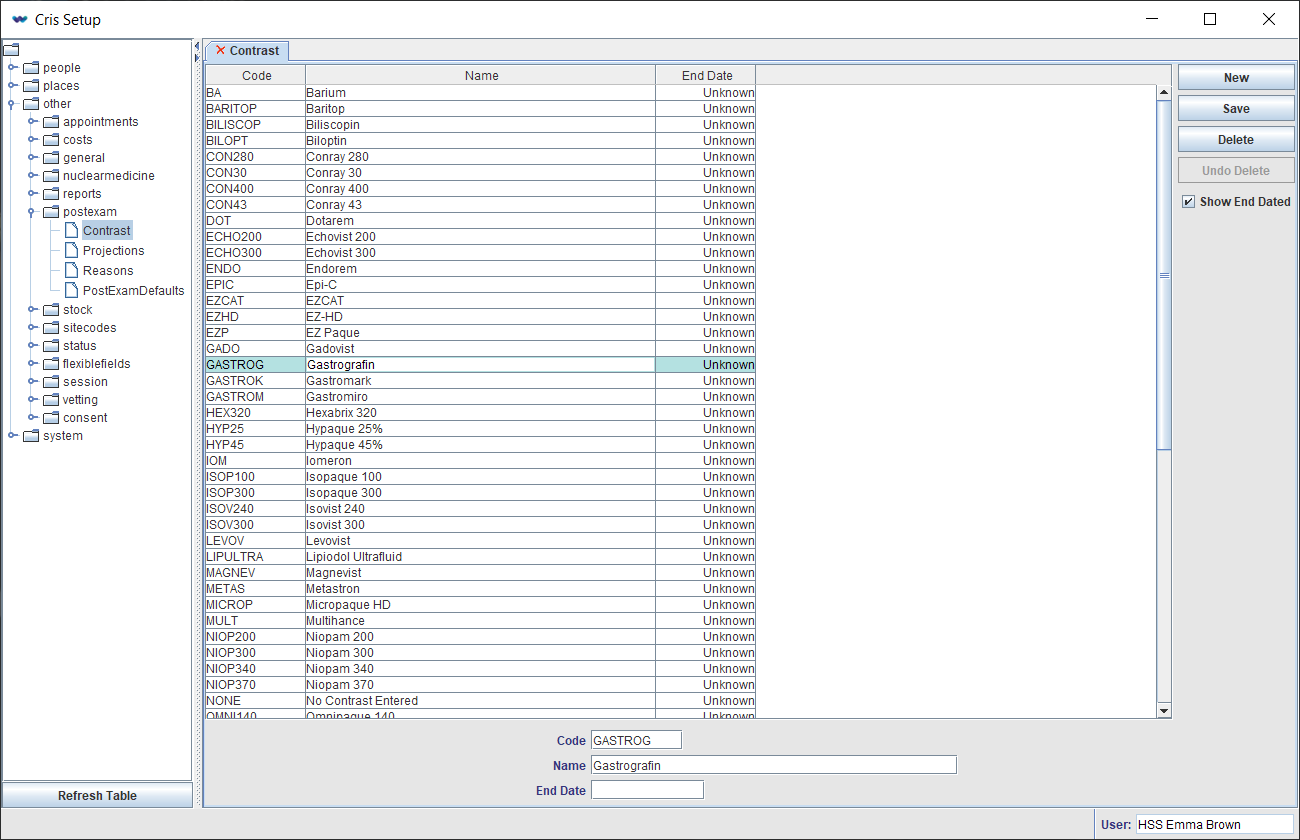
Task: Collapse the other tree node
Action: click(x=12, y=104)
